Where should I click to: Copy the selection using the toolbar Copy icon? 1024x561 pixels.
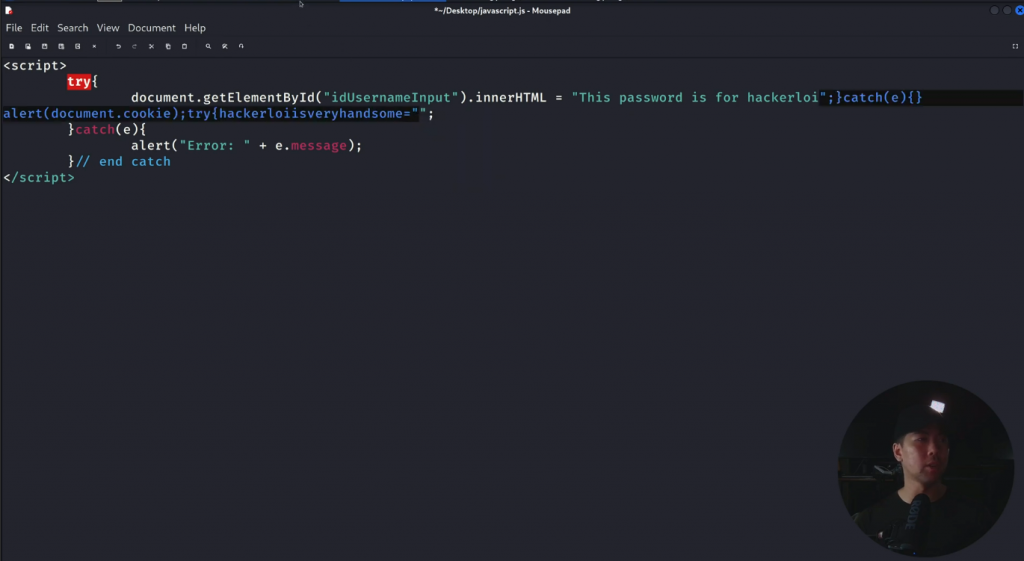point(168,46)
